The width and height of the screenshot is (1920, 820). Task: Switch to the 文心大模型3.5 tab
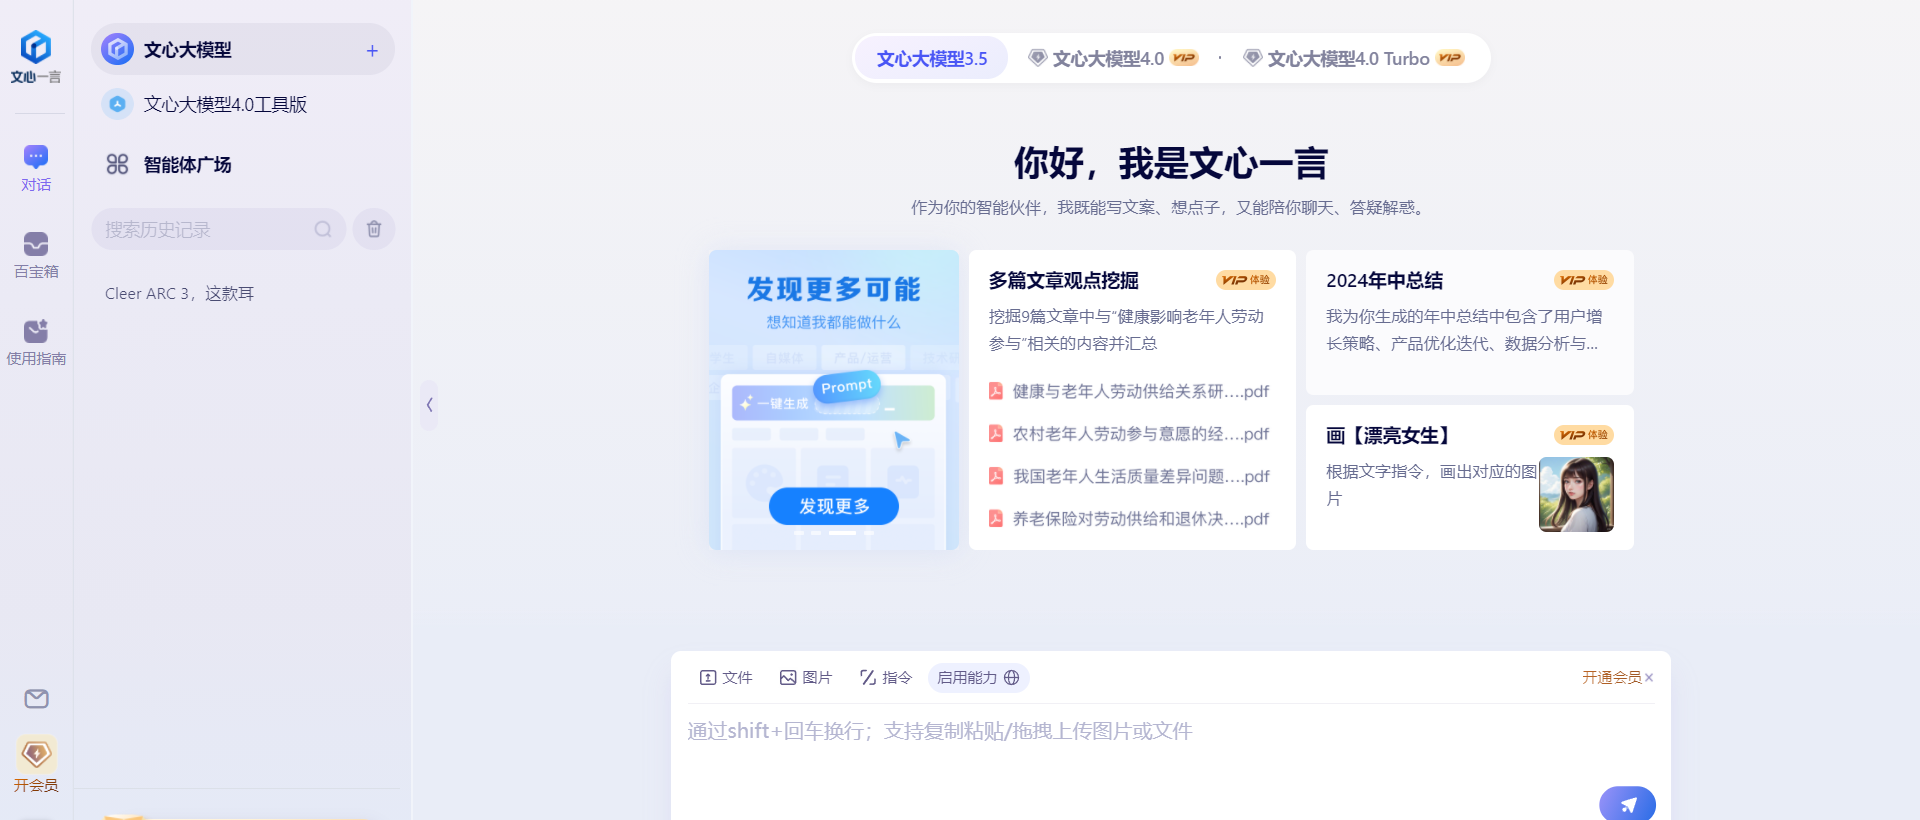click(x=932, y=58)
